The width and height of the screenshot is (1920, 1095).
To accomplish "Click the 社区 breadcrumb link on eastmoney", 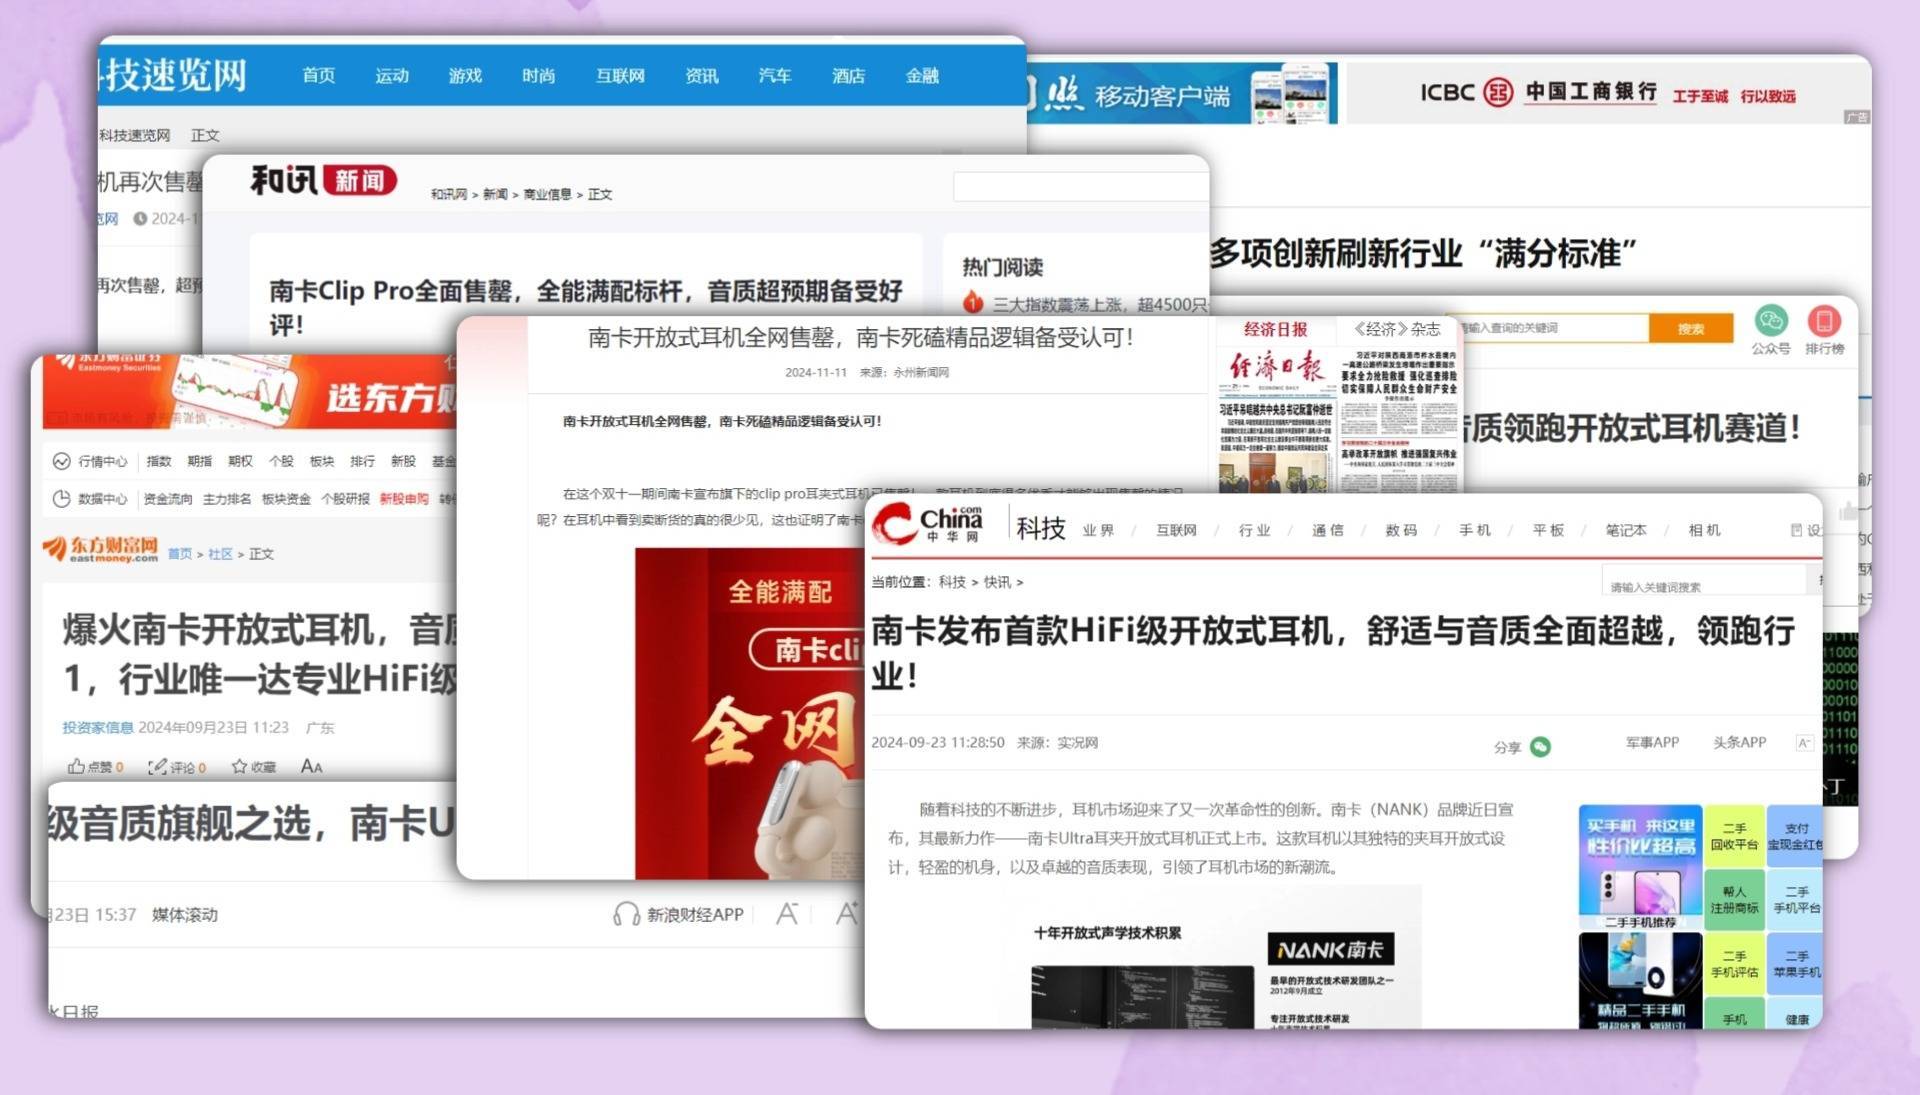I will click(220, 554).
